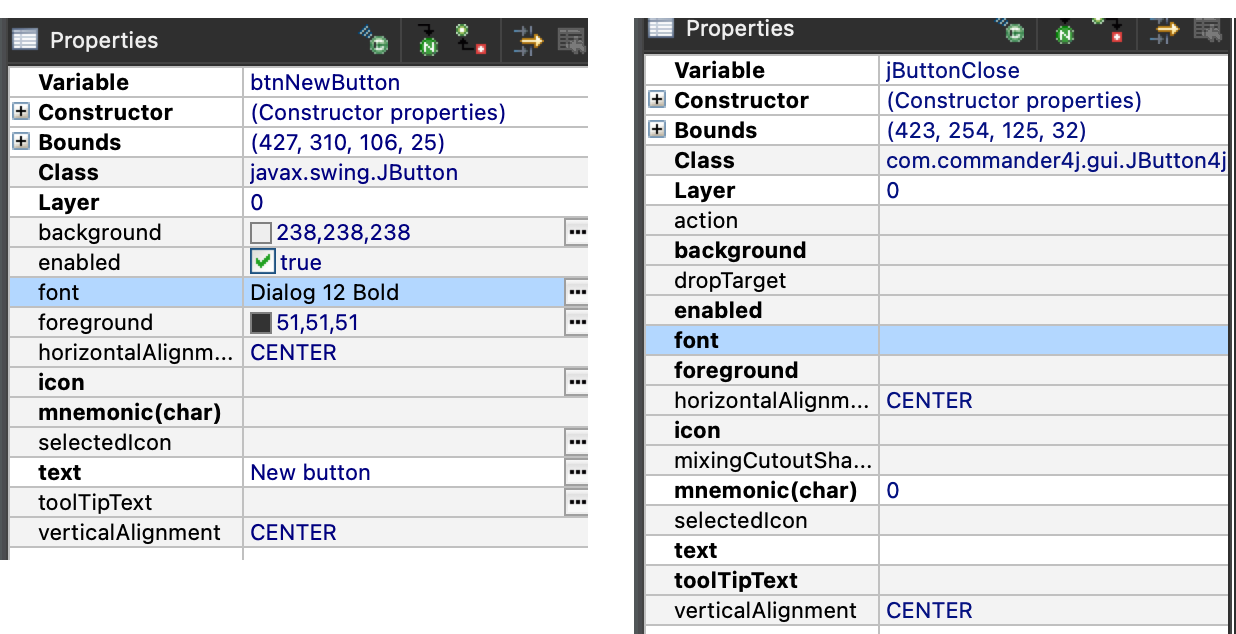Click Layer value 0 in jButtonClose panel
The width and height of the screenshot is (1236, 634).
tap(893, 190)
